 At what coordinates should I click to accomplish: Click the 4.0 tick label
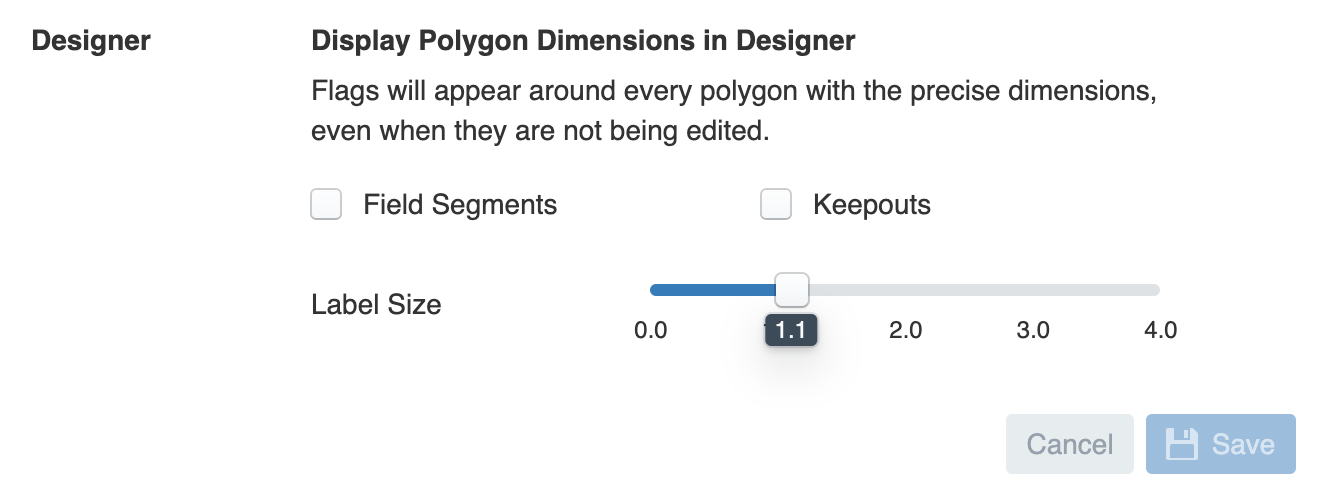pyautogui.click(x=1161, y=330)
